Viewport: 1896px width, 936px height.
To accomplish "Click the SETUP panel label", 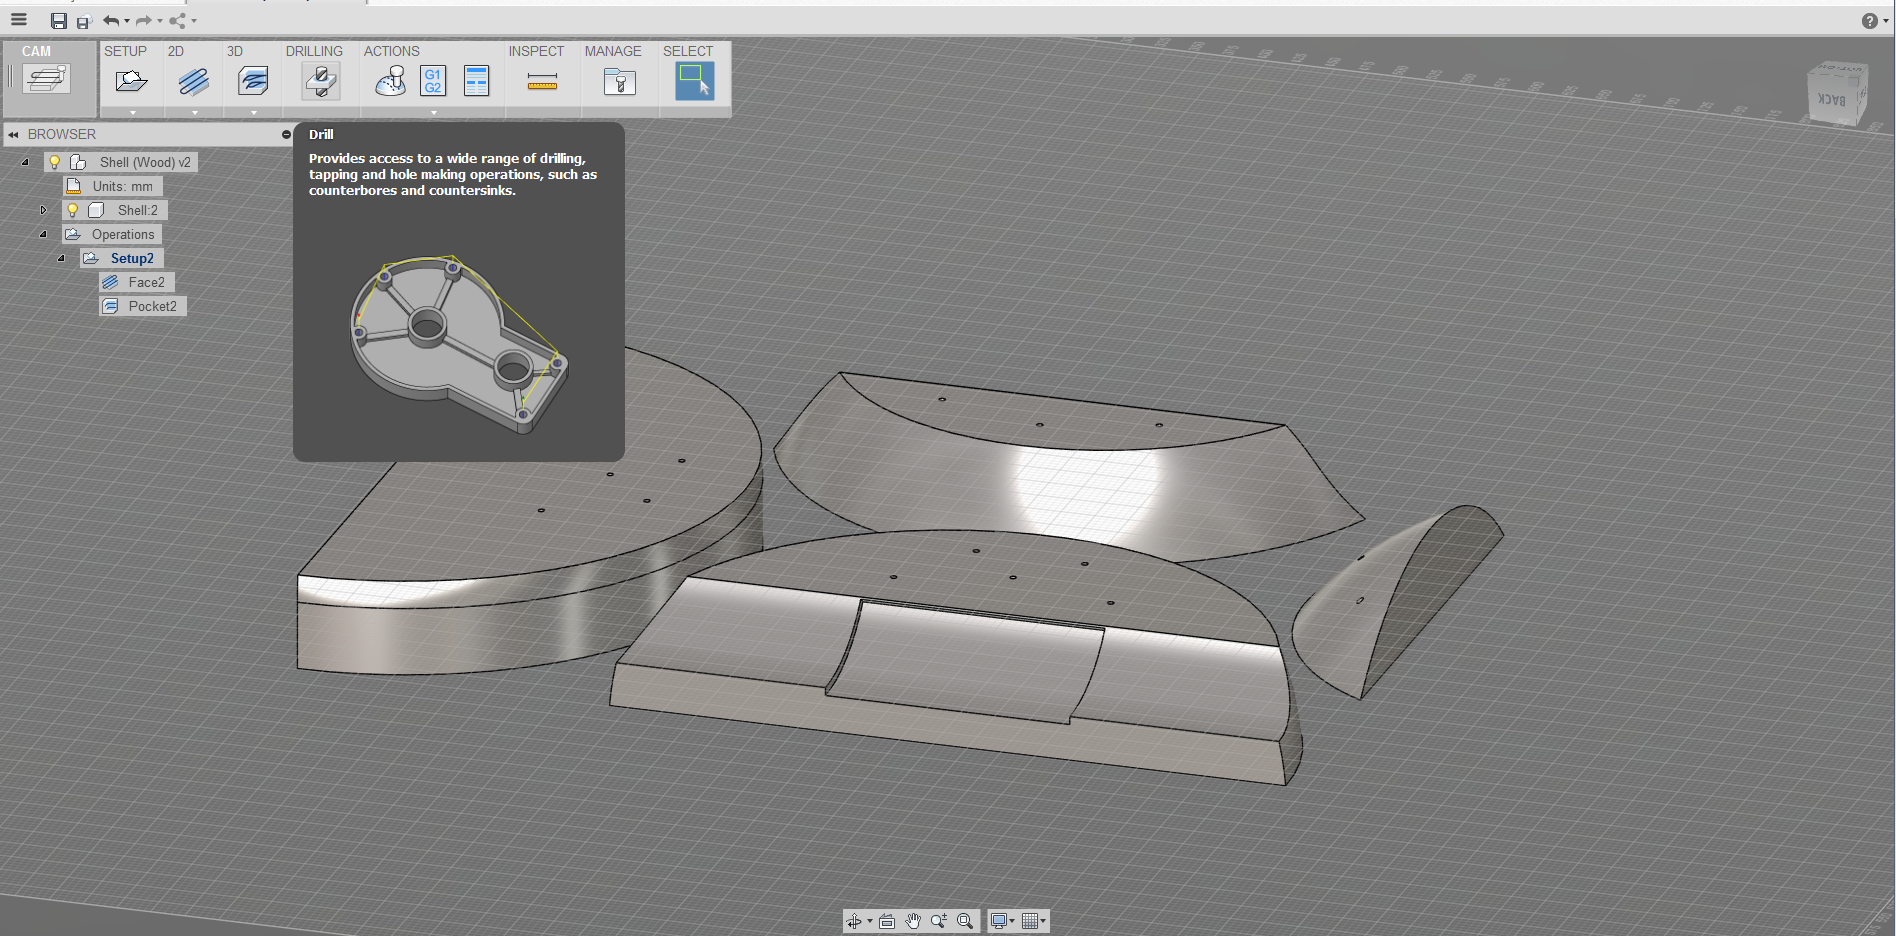I will (125, 51).
